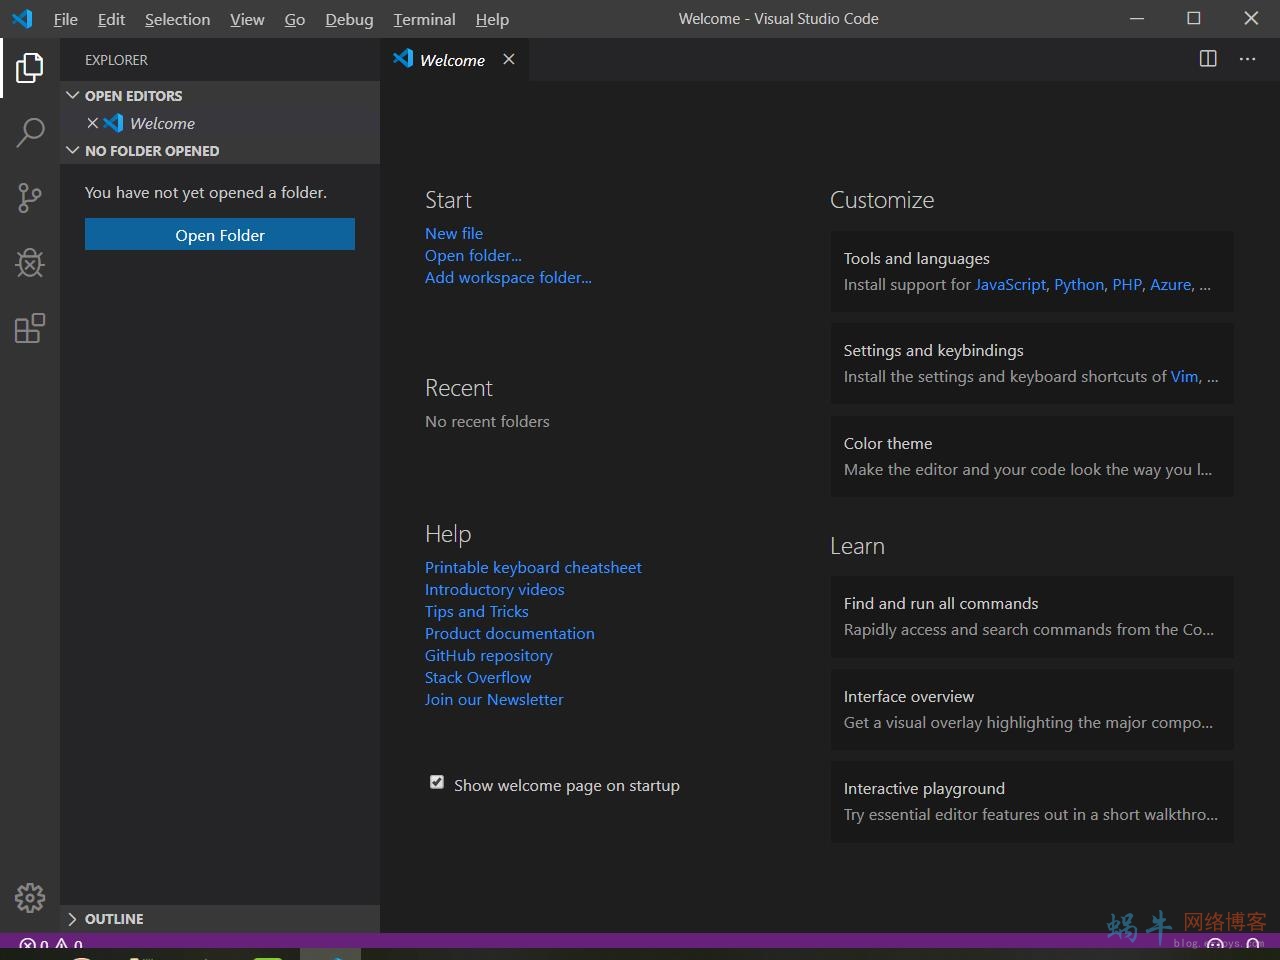Select Welcome entry in Open Editors
The width and height of the screenshot is (1280, 960).
point(220,123)
